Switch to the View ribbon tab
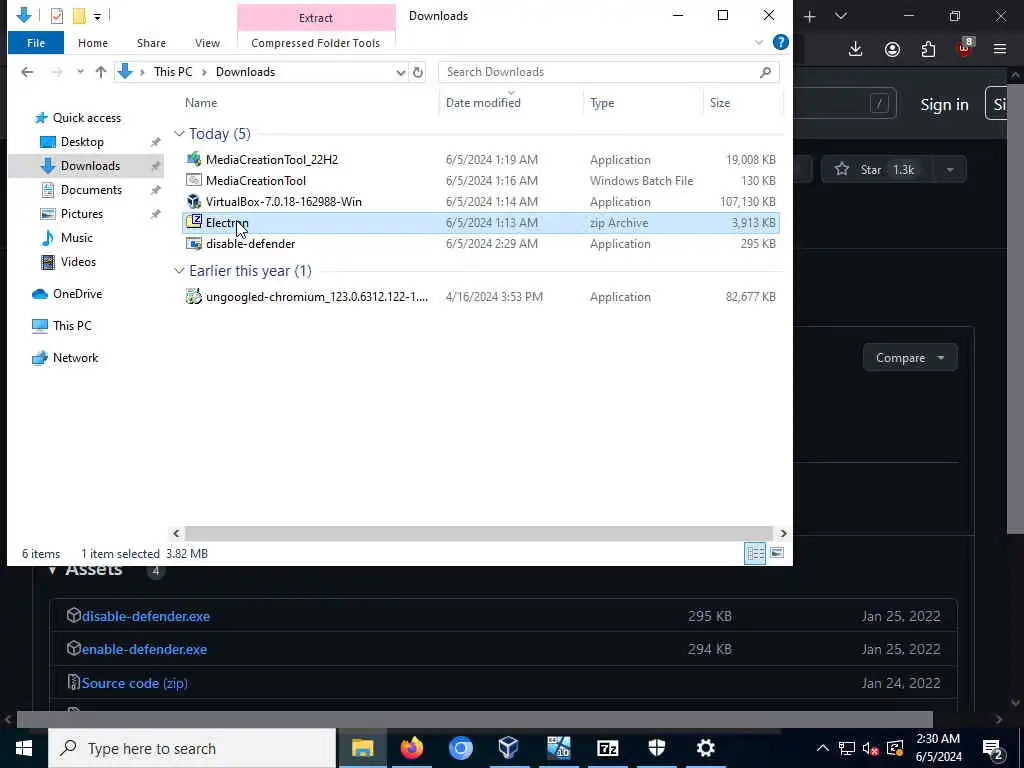 (x=207, y=43)
